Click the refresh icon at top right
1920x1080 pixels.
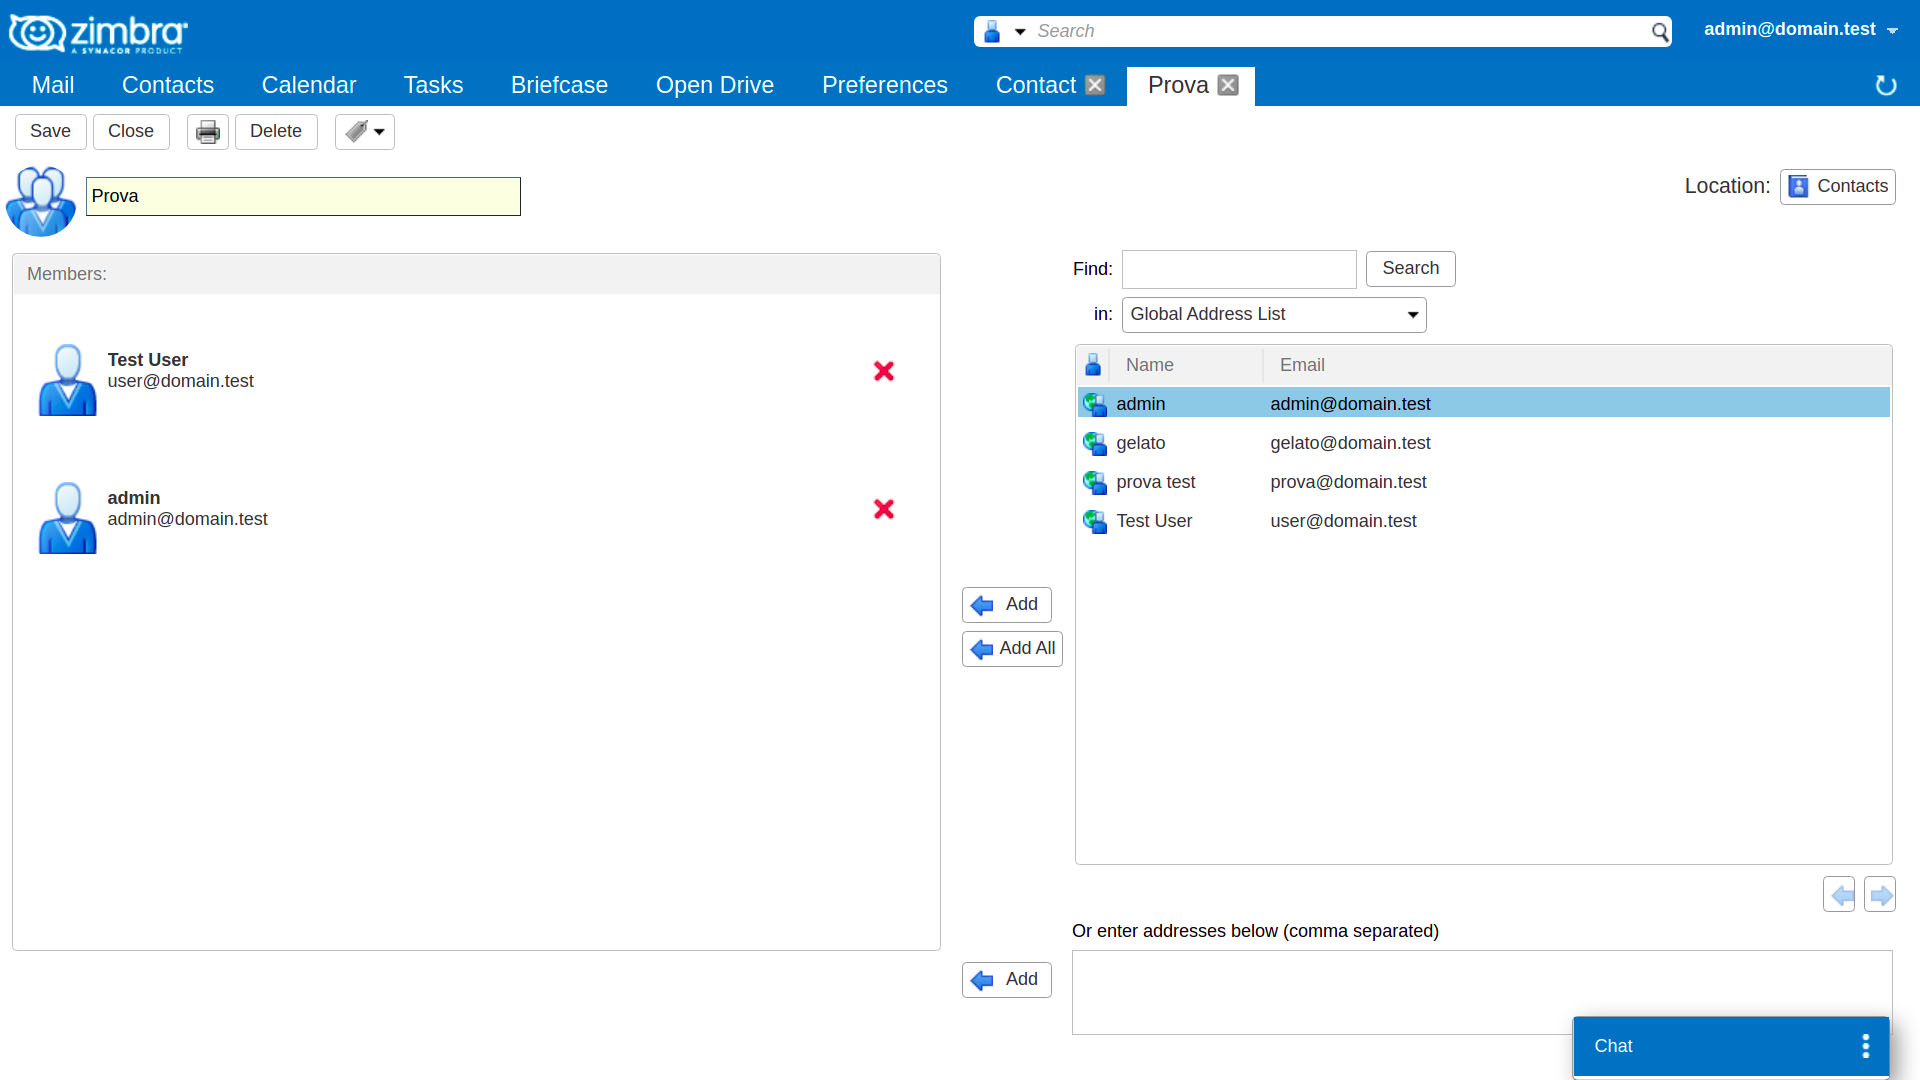coord(1886,85)
